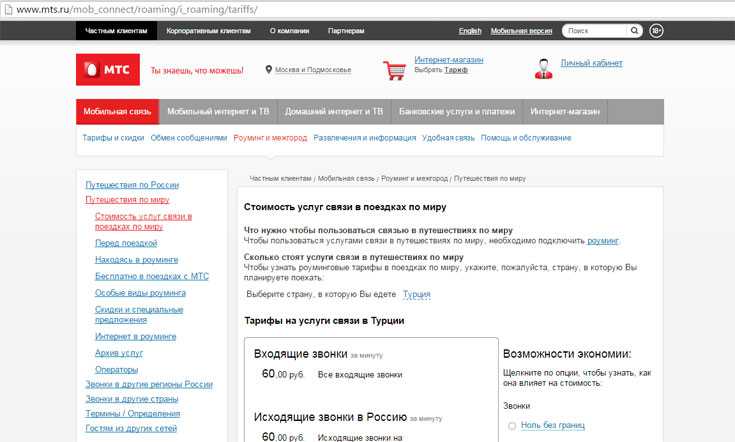Click the location pin icon near Москва

point(268,70)
